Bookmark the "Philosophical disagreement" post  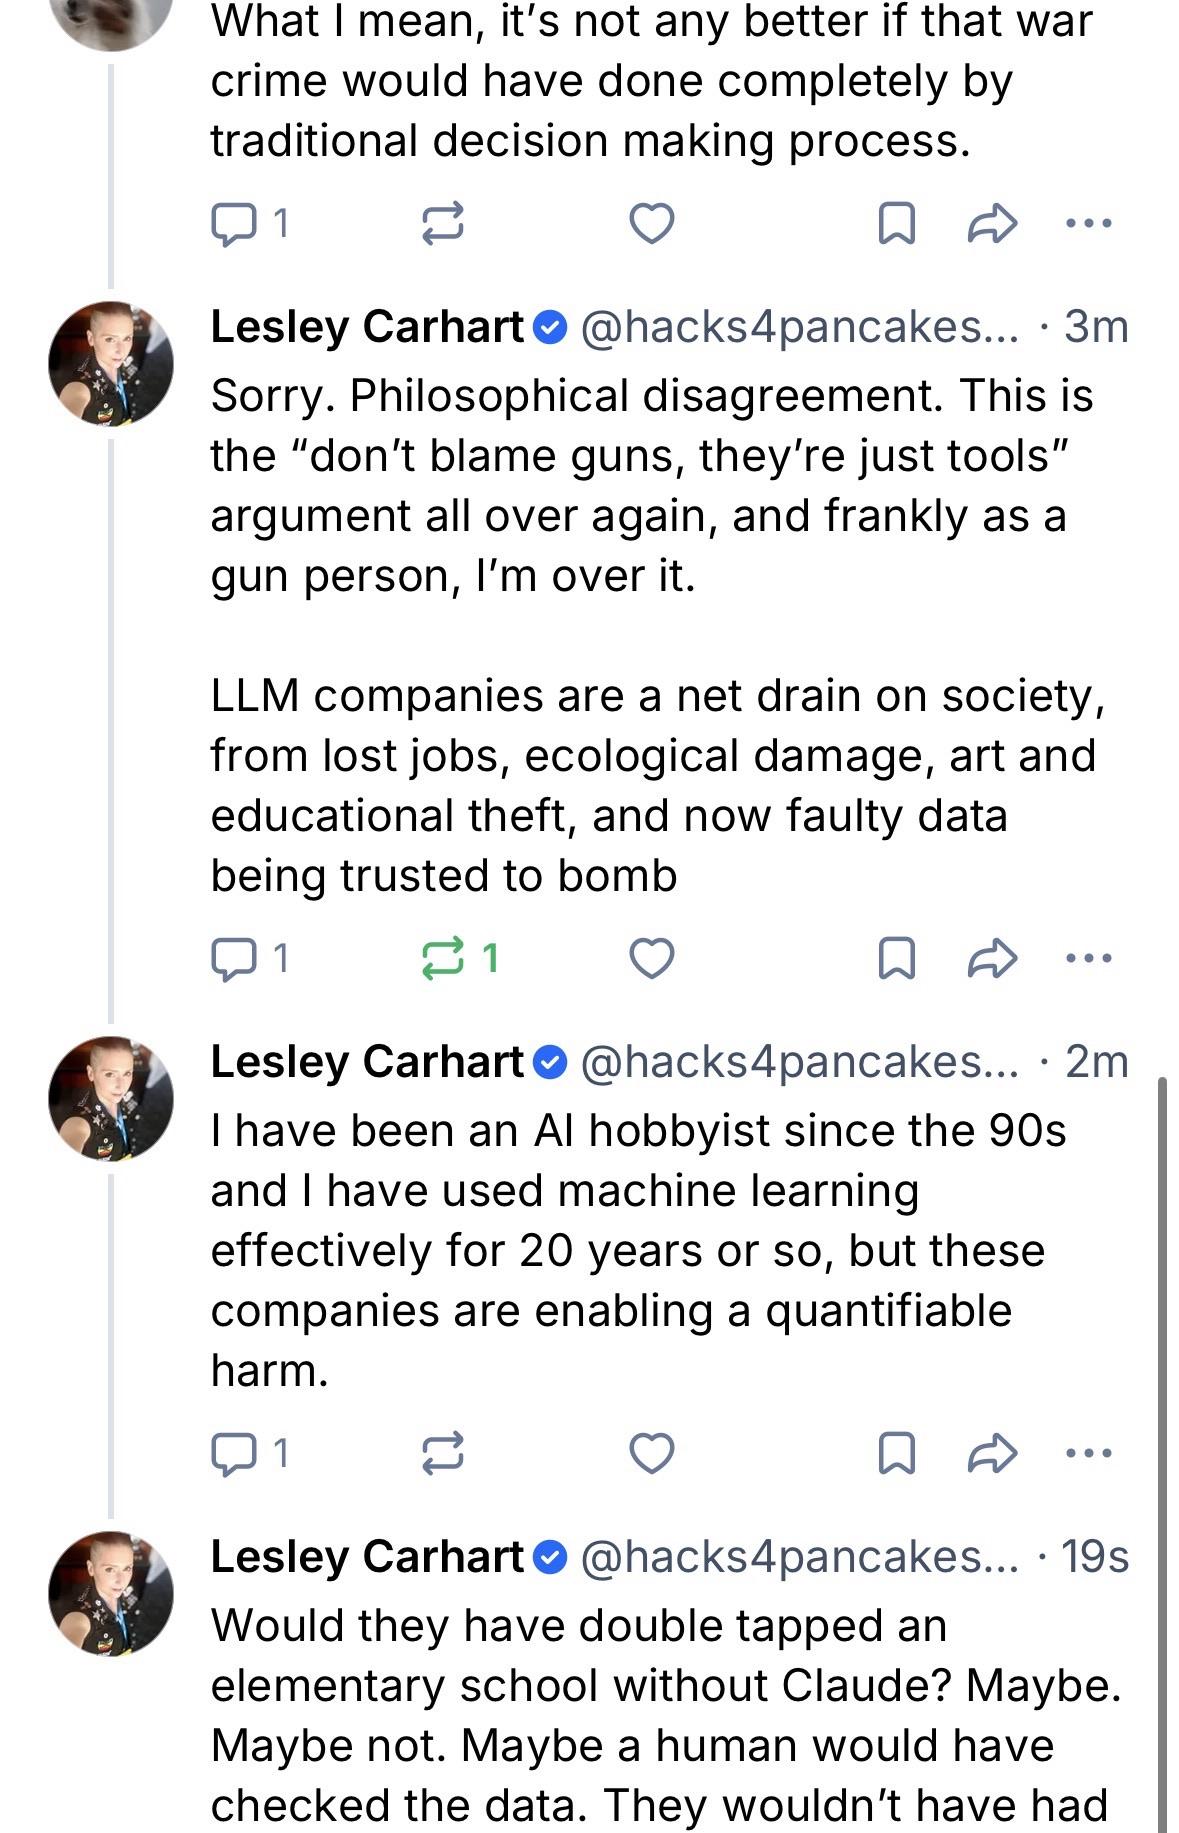tap(895, 959)
